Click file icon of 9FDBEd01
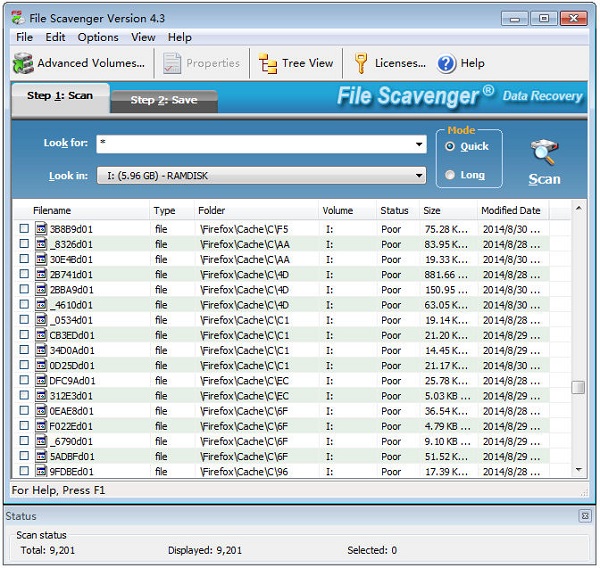Image resolution: width=600 pixels, height=568 pixels. 41,471
